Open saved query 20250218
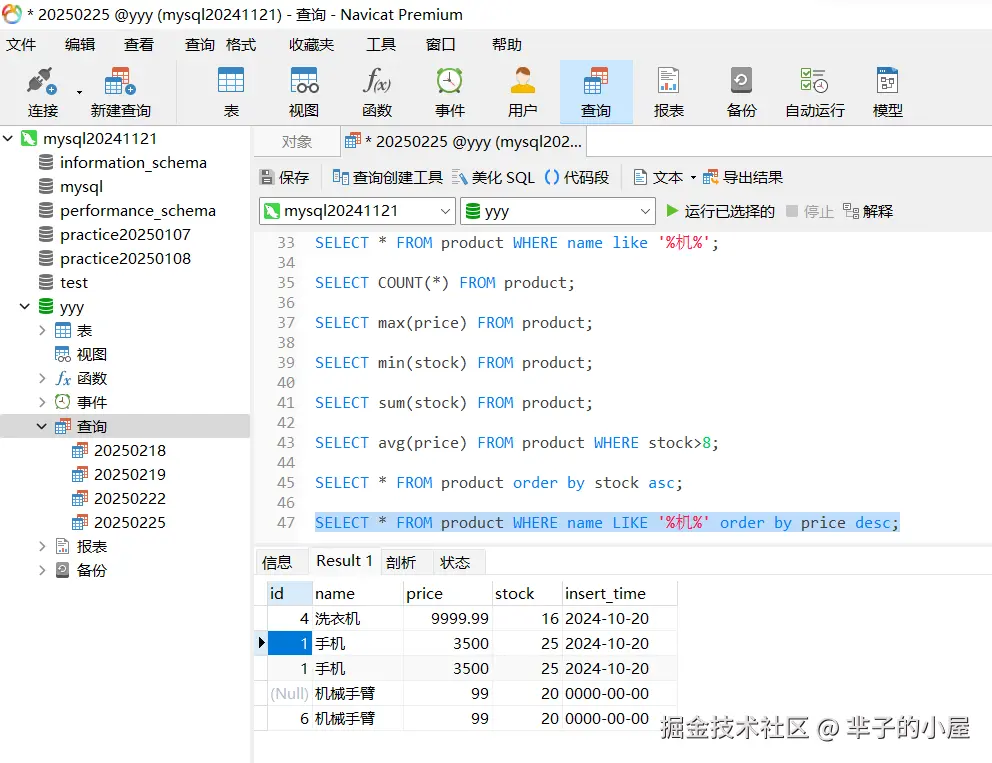The height and width of the screenshot is (763, 992). click(x=119, y=450)
